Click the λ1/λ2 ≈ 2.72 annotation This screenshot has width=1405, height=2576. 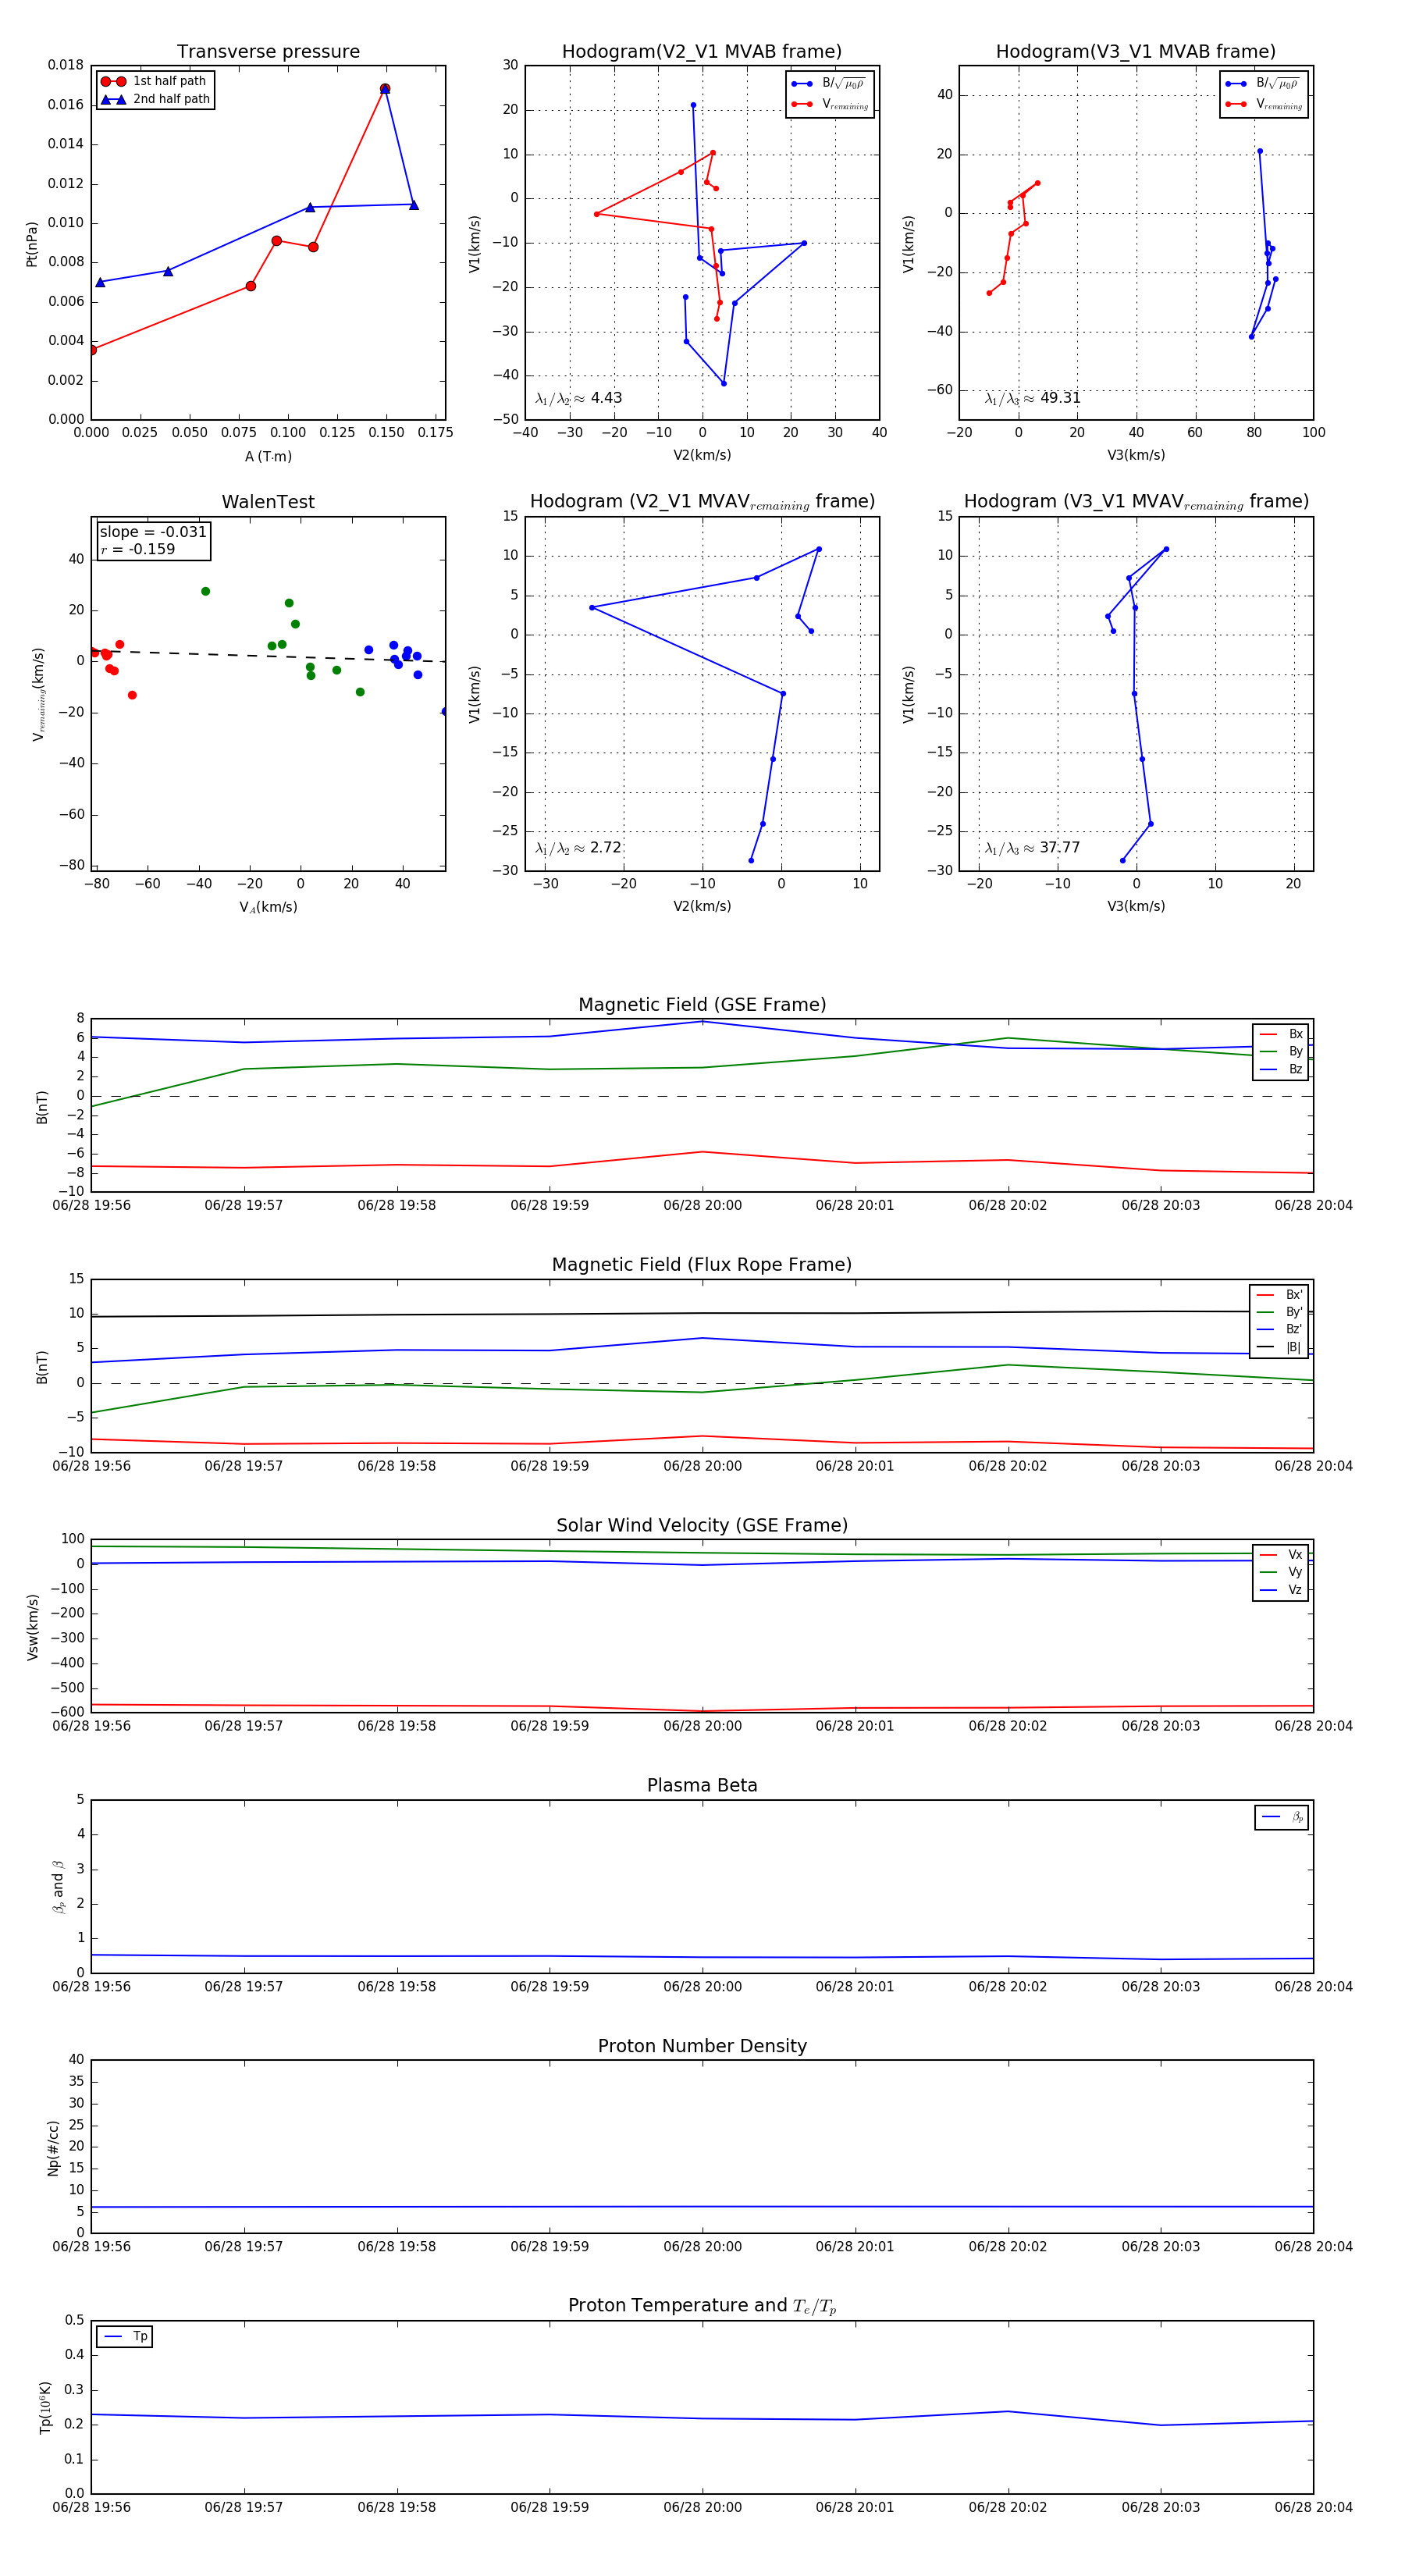click(578, 848)
